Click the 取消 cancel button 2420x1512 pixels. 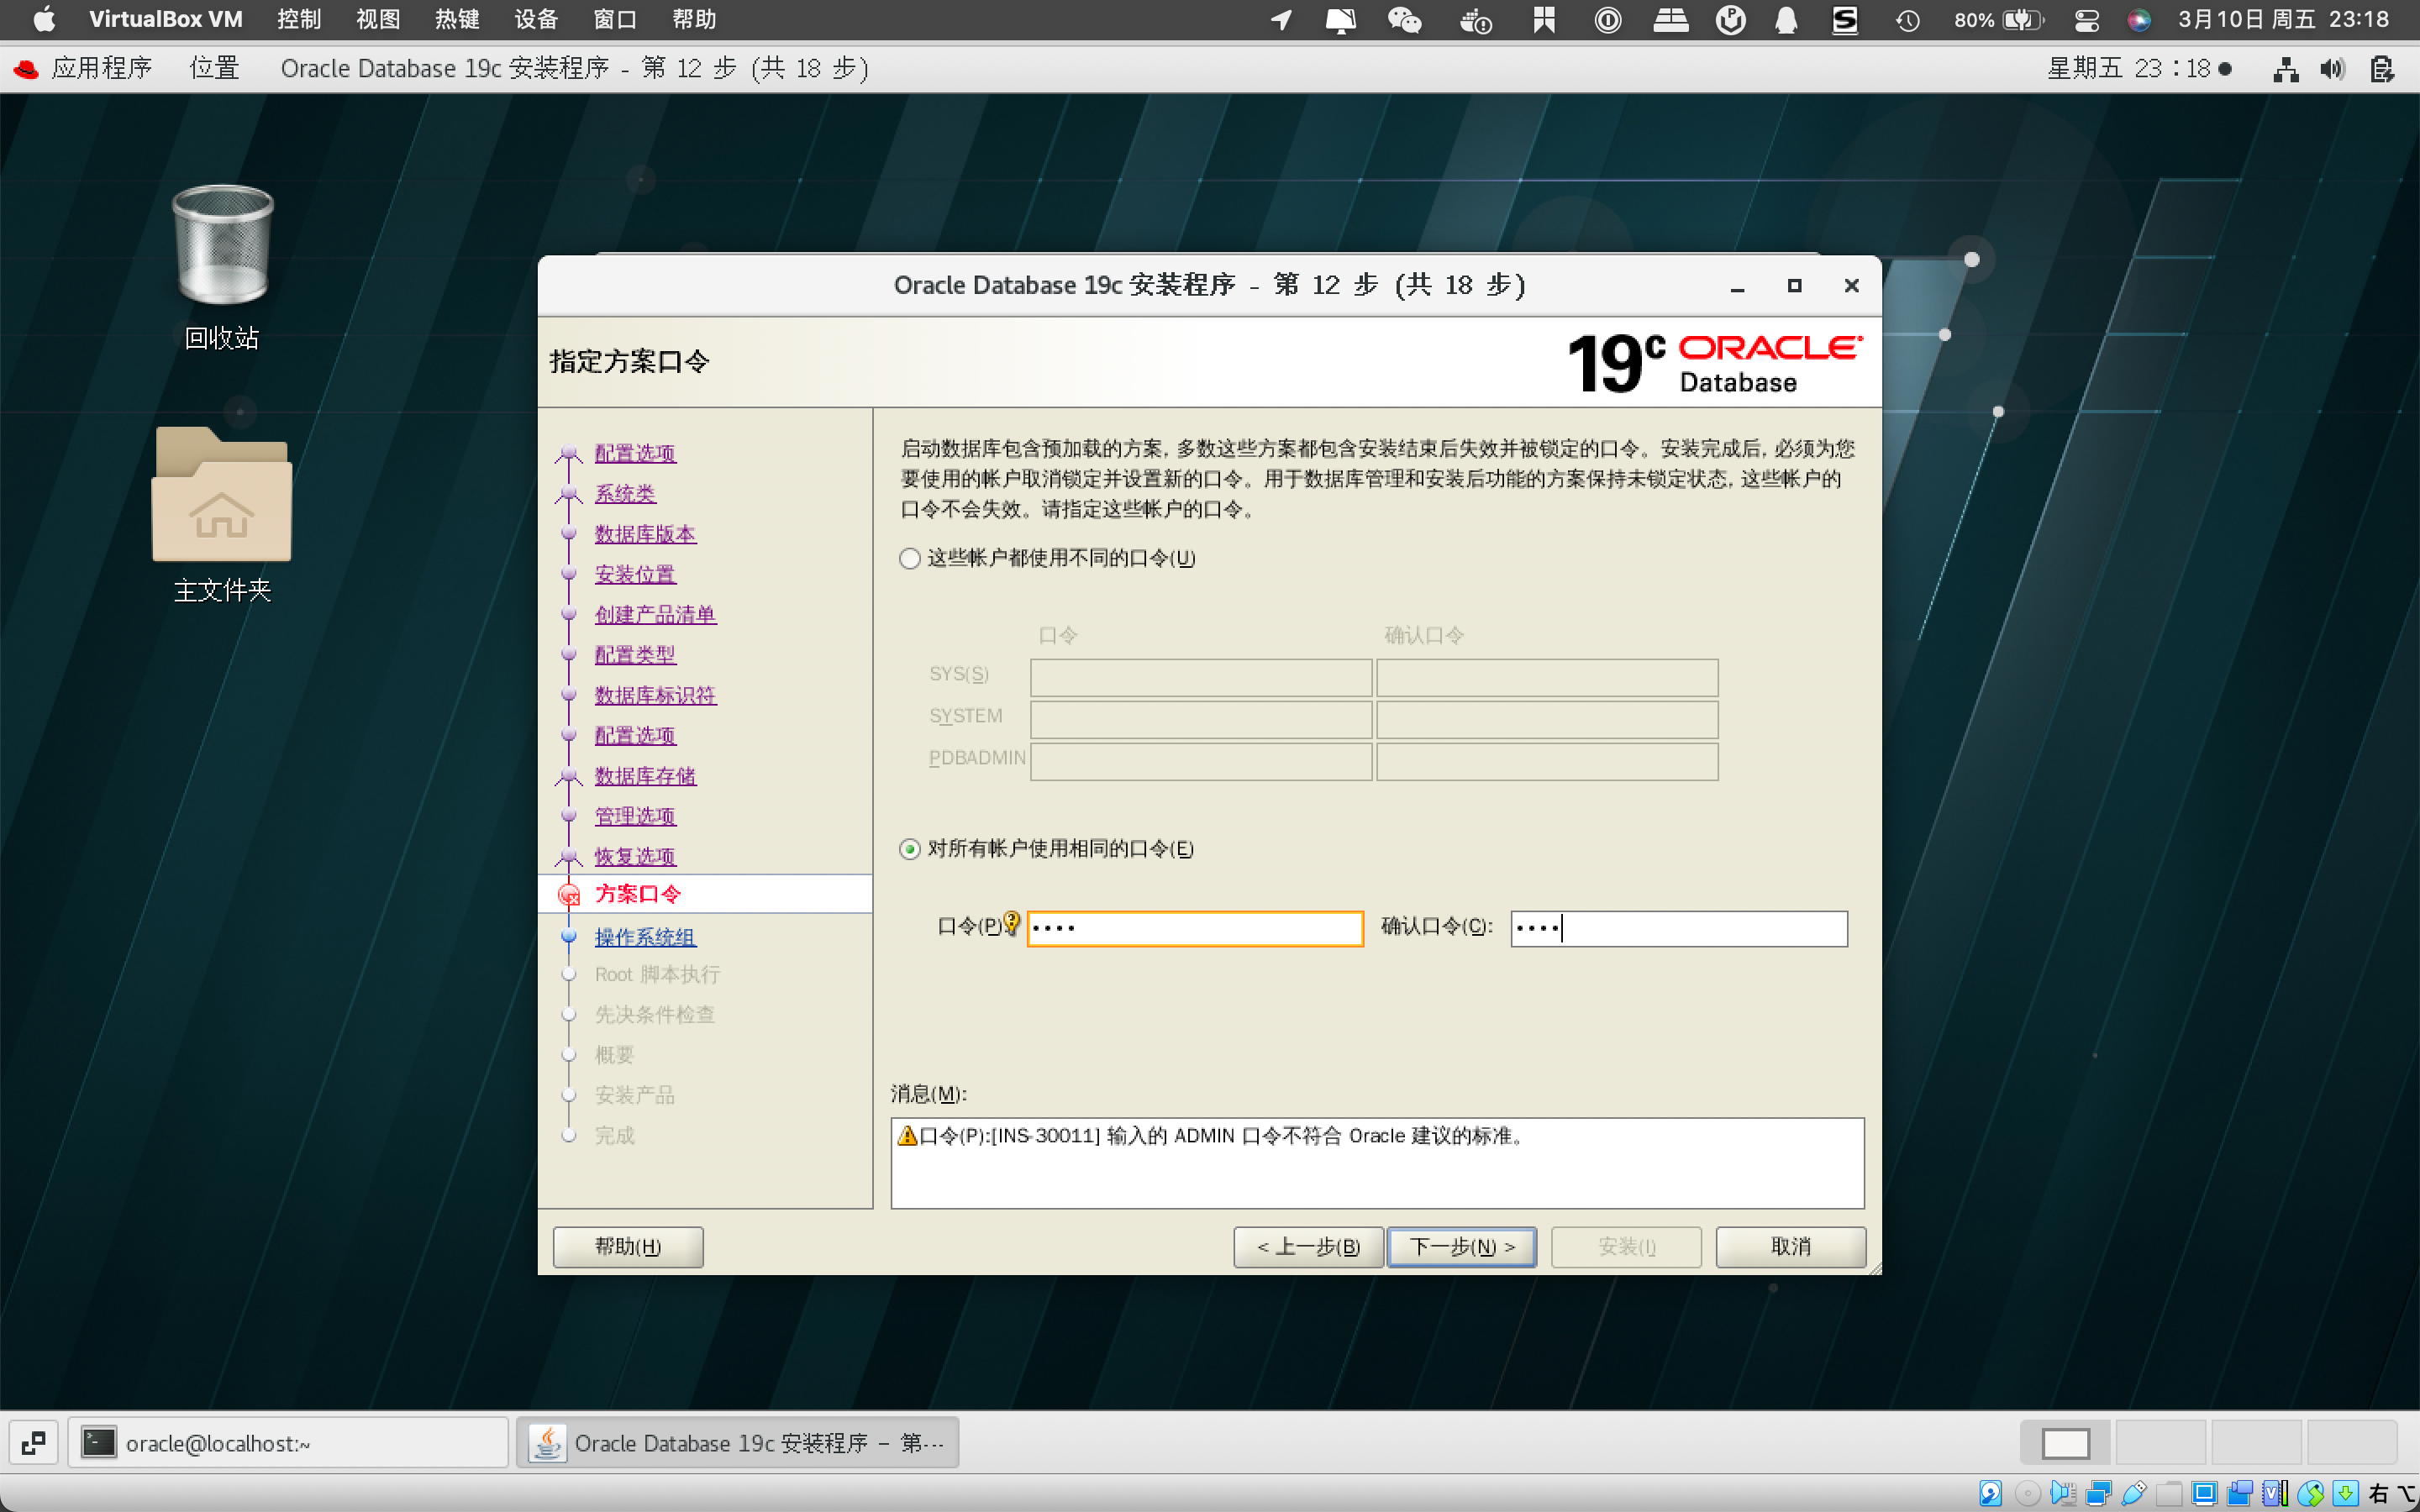coord(1790,1246)
